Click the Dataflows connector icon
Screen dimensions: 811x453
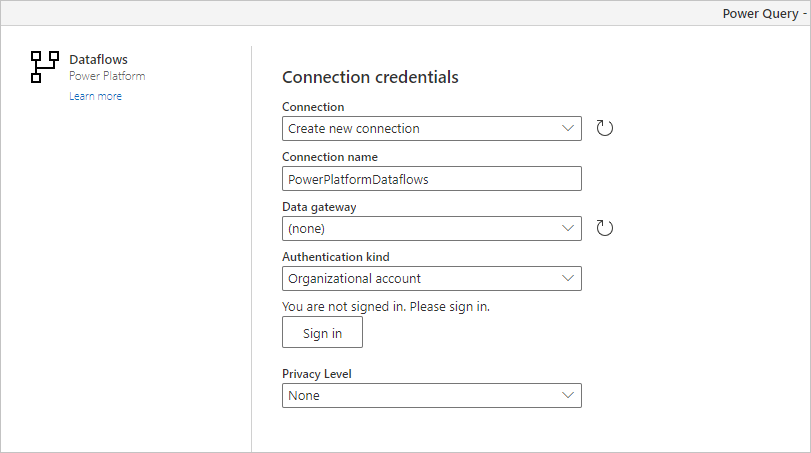[x=45, y=67]
